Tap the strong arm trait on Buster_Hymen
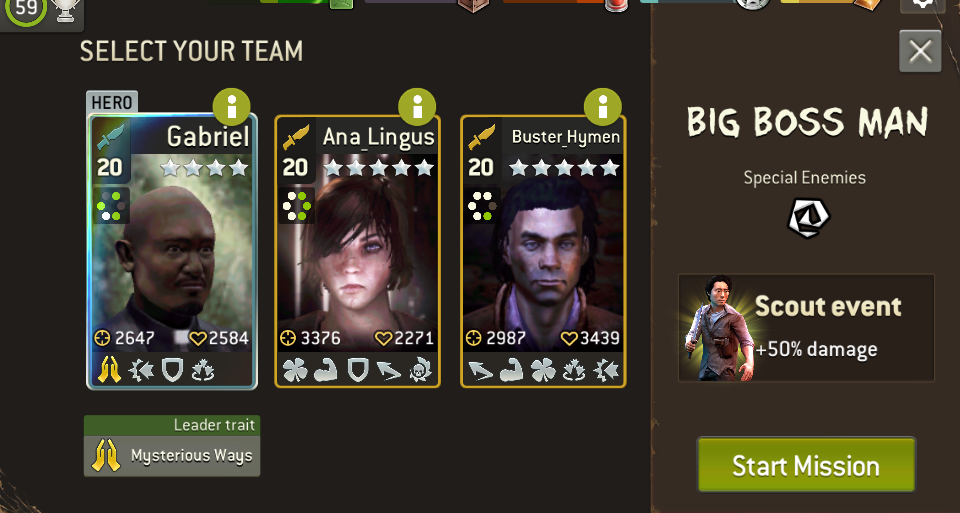Image resolution: width=960 pixels, height=513 pixels. (512, 370)
